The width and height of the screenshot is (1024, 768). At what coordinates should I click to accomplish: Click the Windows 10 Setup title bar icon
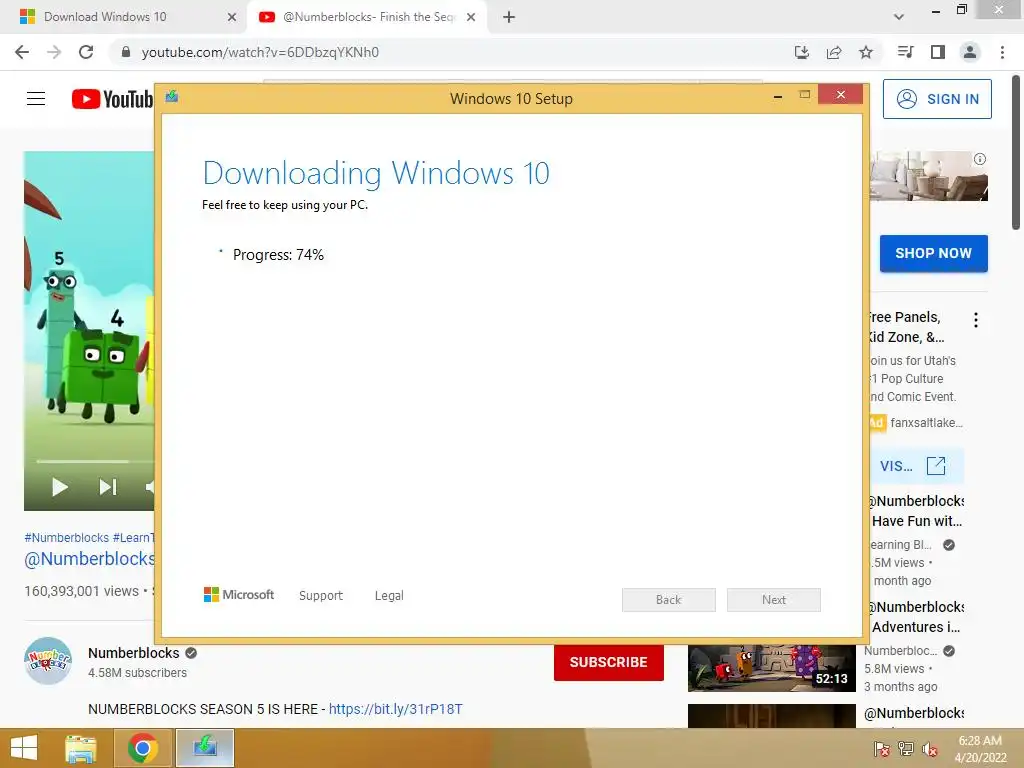tap(172, 97)
